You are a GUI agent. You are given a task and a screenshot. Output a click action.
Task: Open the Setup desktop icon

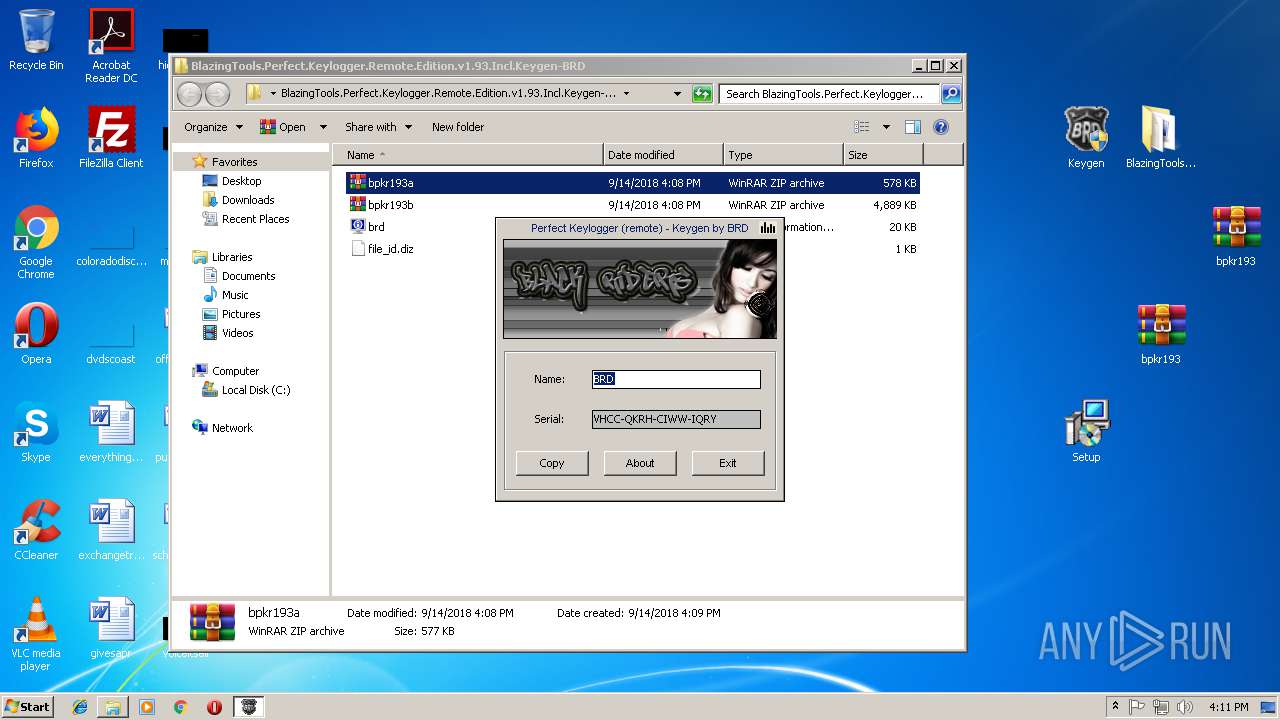[1086, 432]
